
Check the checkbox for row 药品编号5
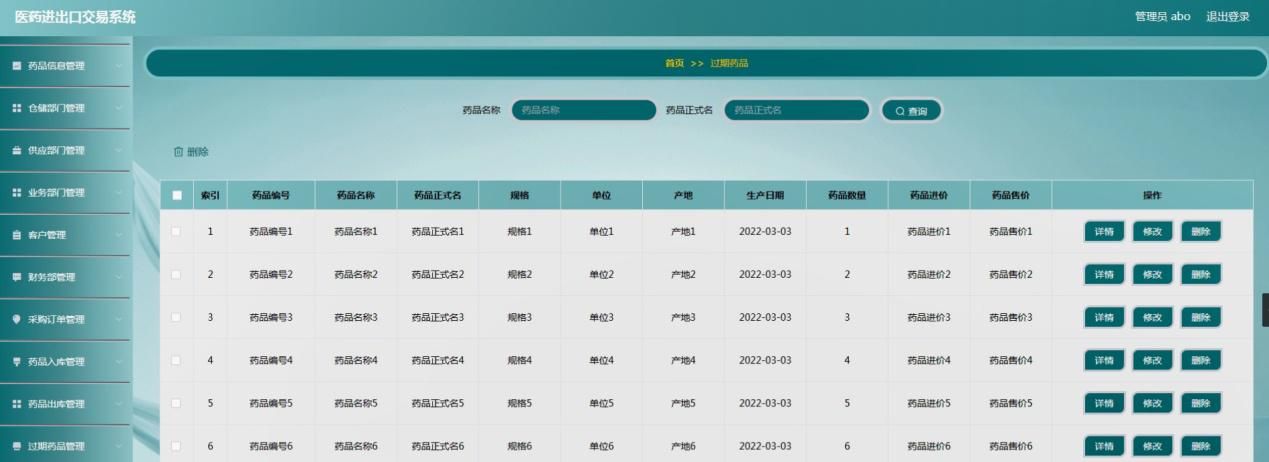177,403
